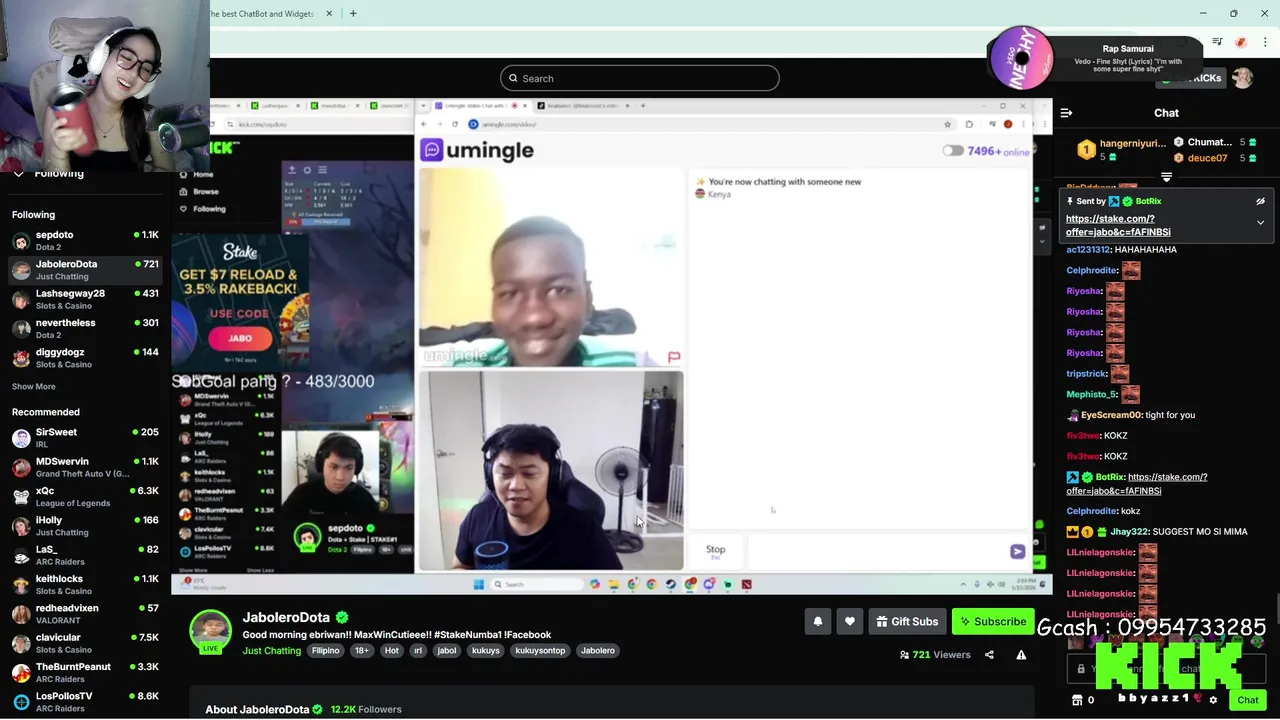Report stream with warning icon

(1021, 655)
